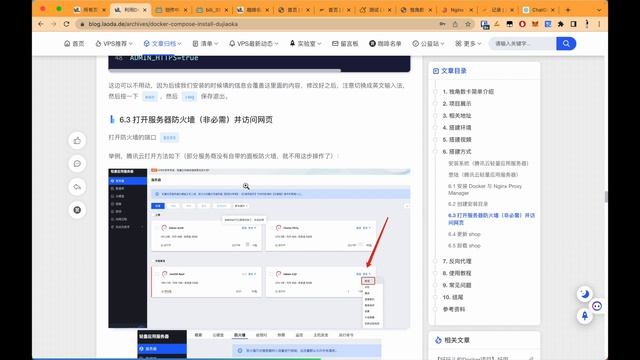Expand the VPS推荐 dropdown menu

[114, 43]
